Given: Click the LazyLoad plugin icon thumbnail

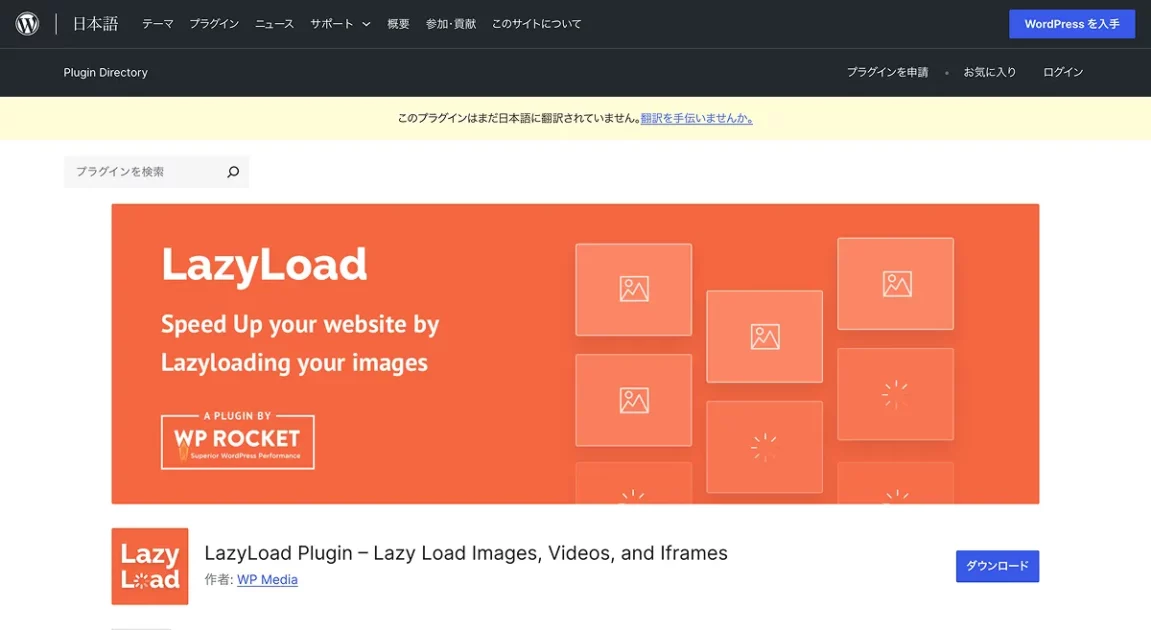Looking at the screenshot, I should [150, 566].
